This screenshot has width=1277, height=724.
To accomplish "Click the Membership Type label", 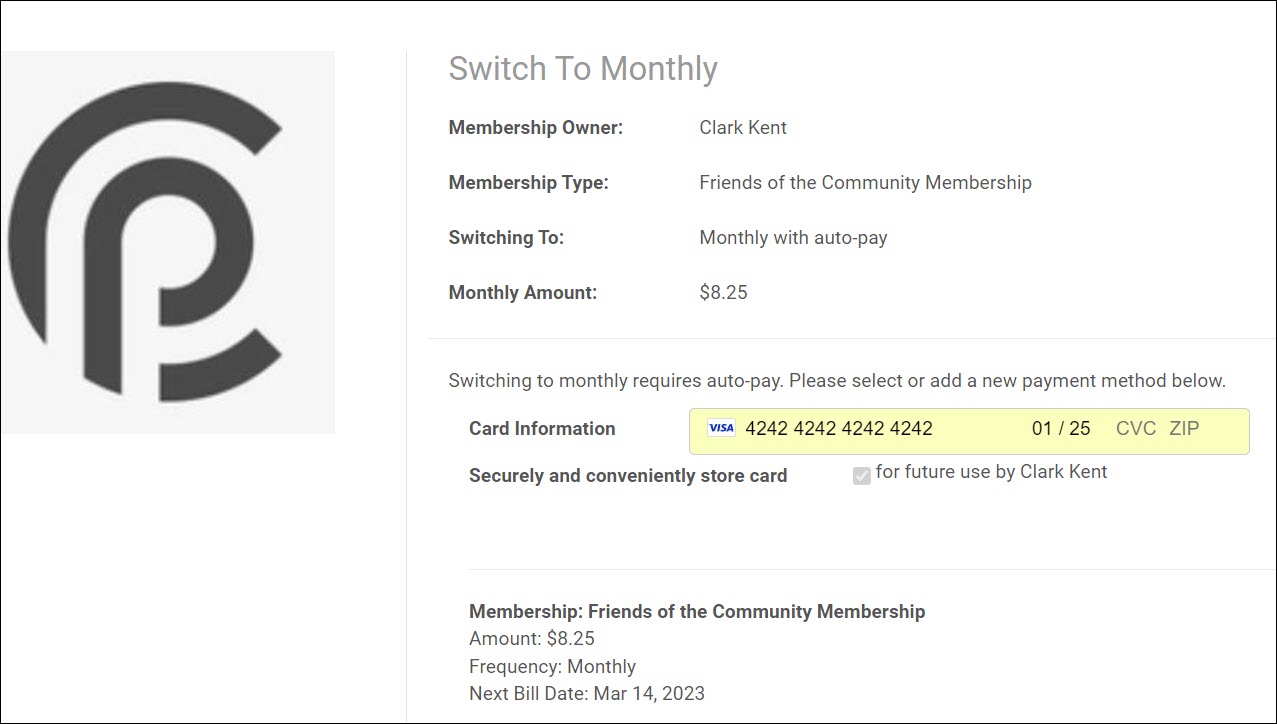I will 528,183.
